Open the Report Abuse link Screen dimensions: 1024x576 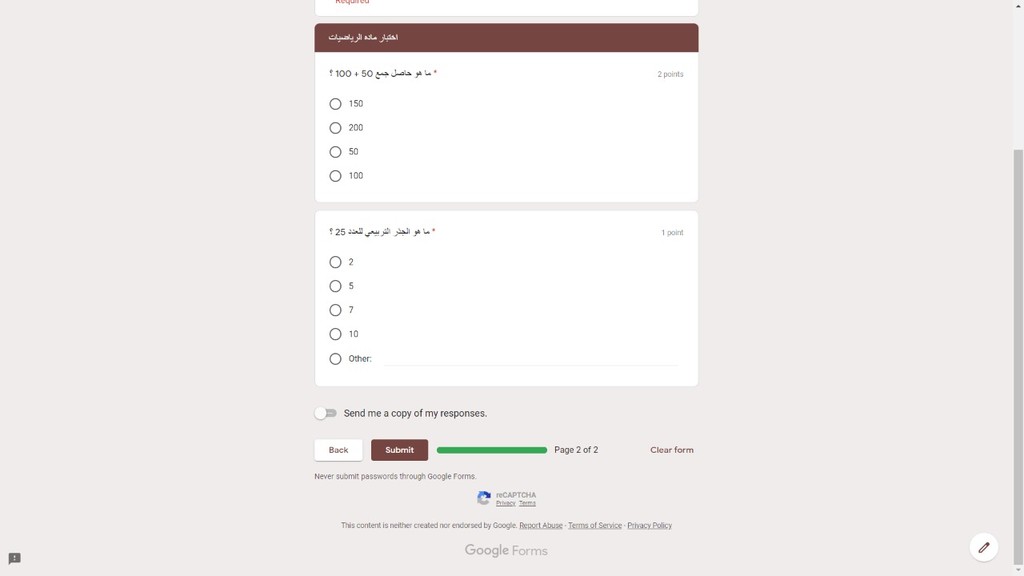pos(541,525)
